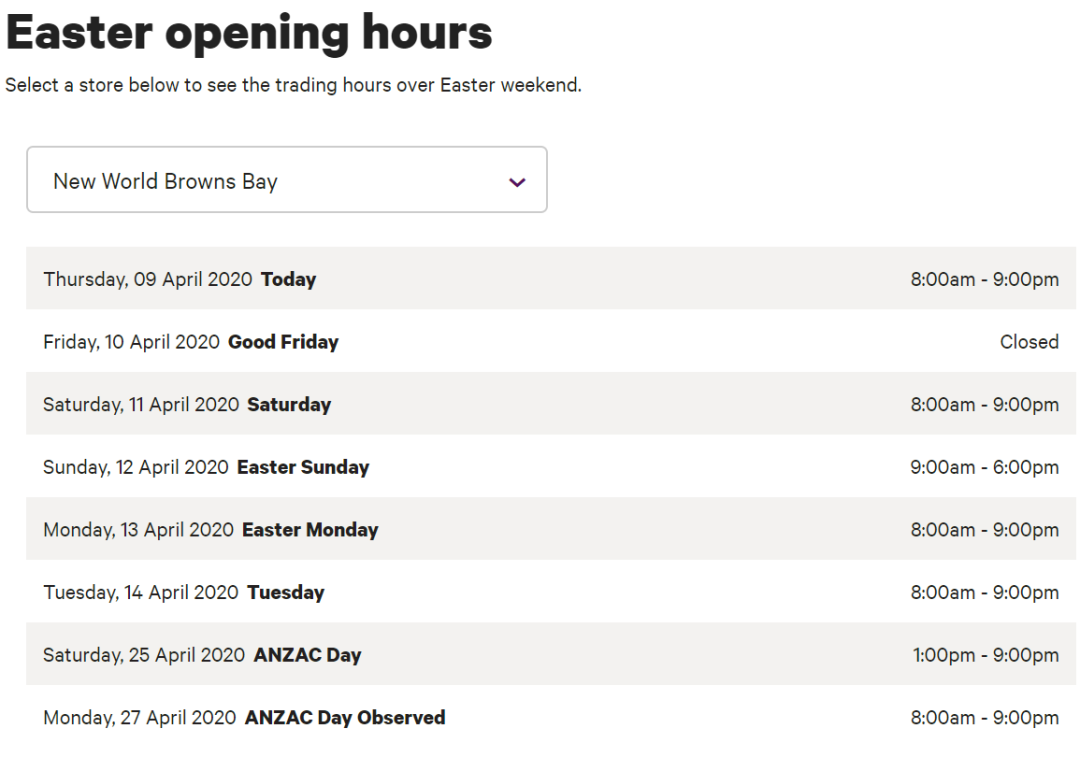The height and width of the screenshot is (757, 1080).
Task: Click 'Closed' status for Good Friday
Action: (x=1028, y=342)
